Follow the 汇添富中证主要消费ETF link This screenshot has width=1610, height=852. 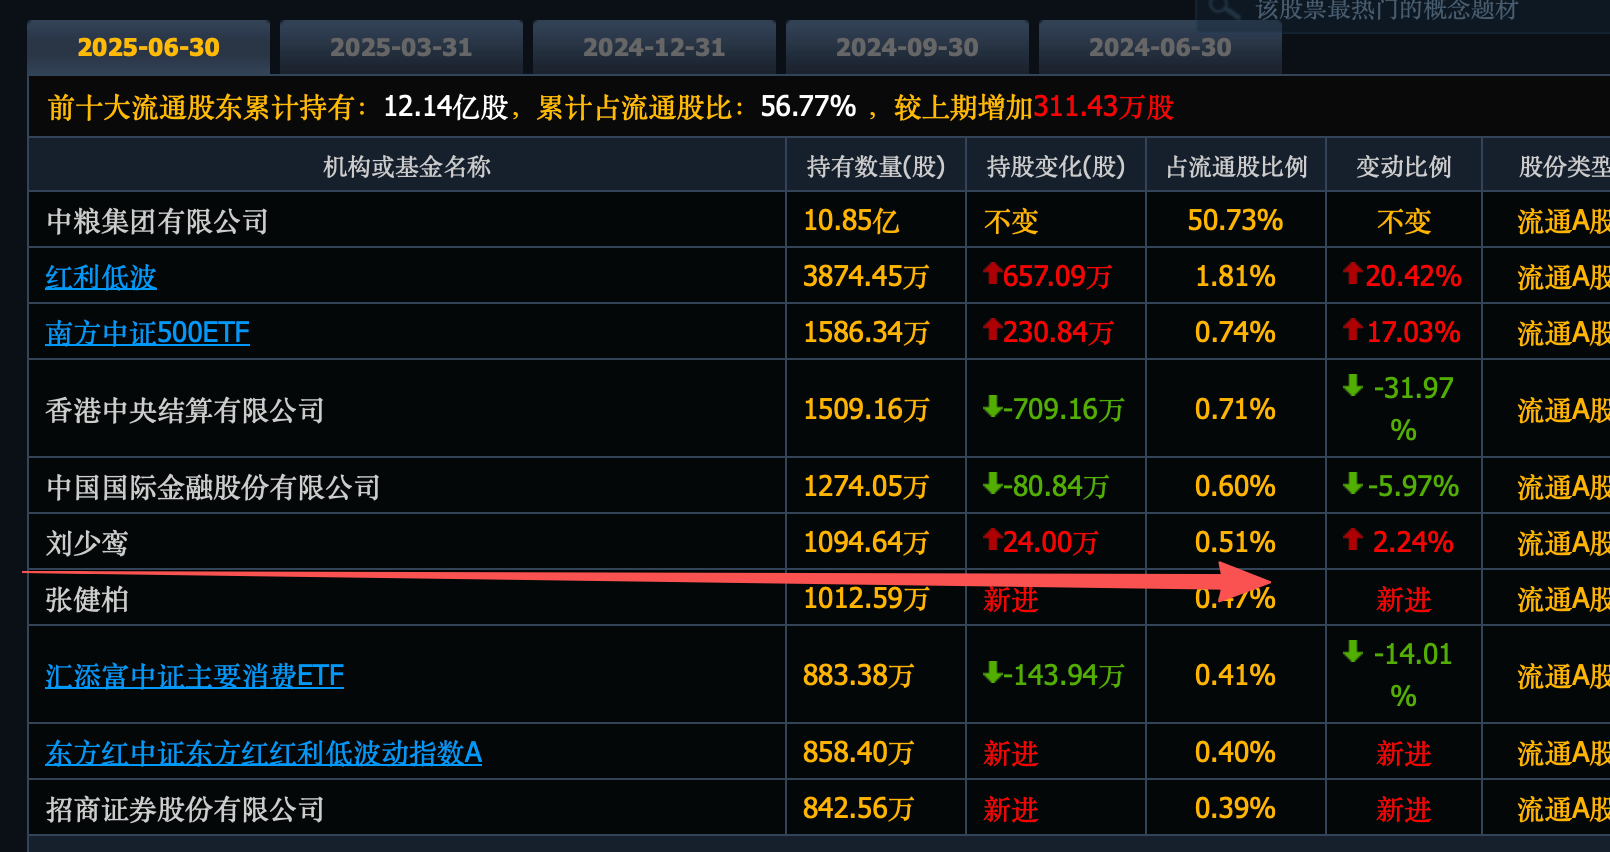pyautogui.click(x=194, y=676)
